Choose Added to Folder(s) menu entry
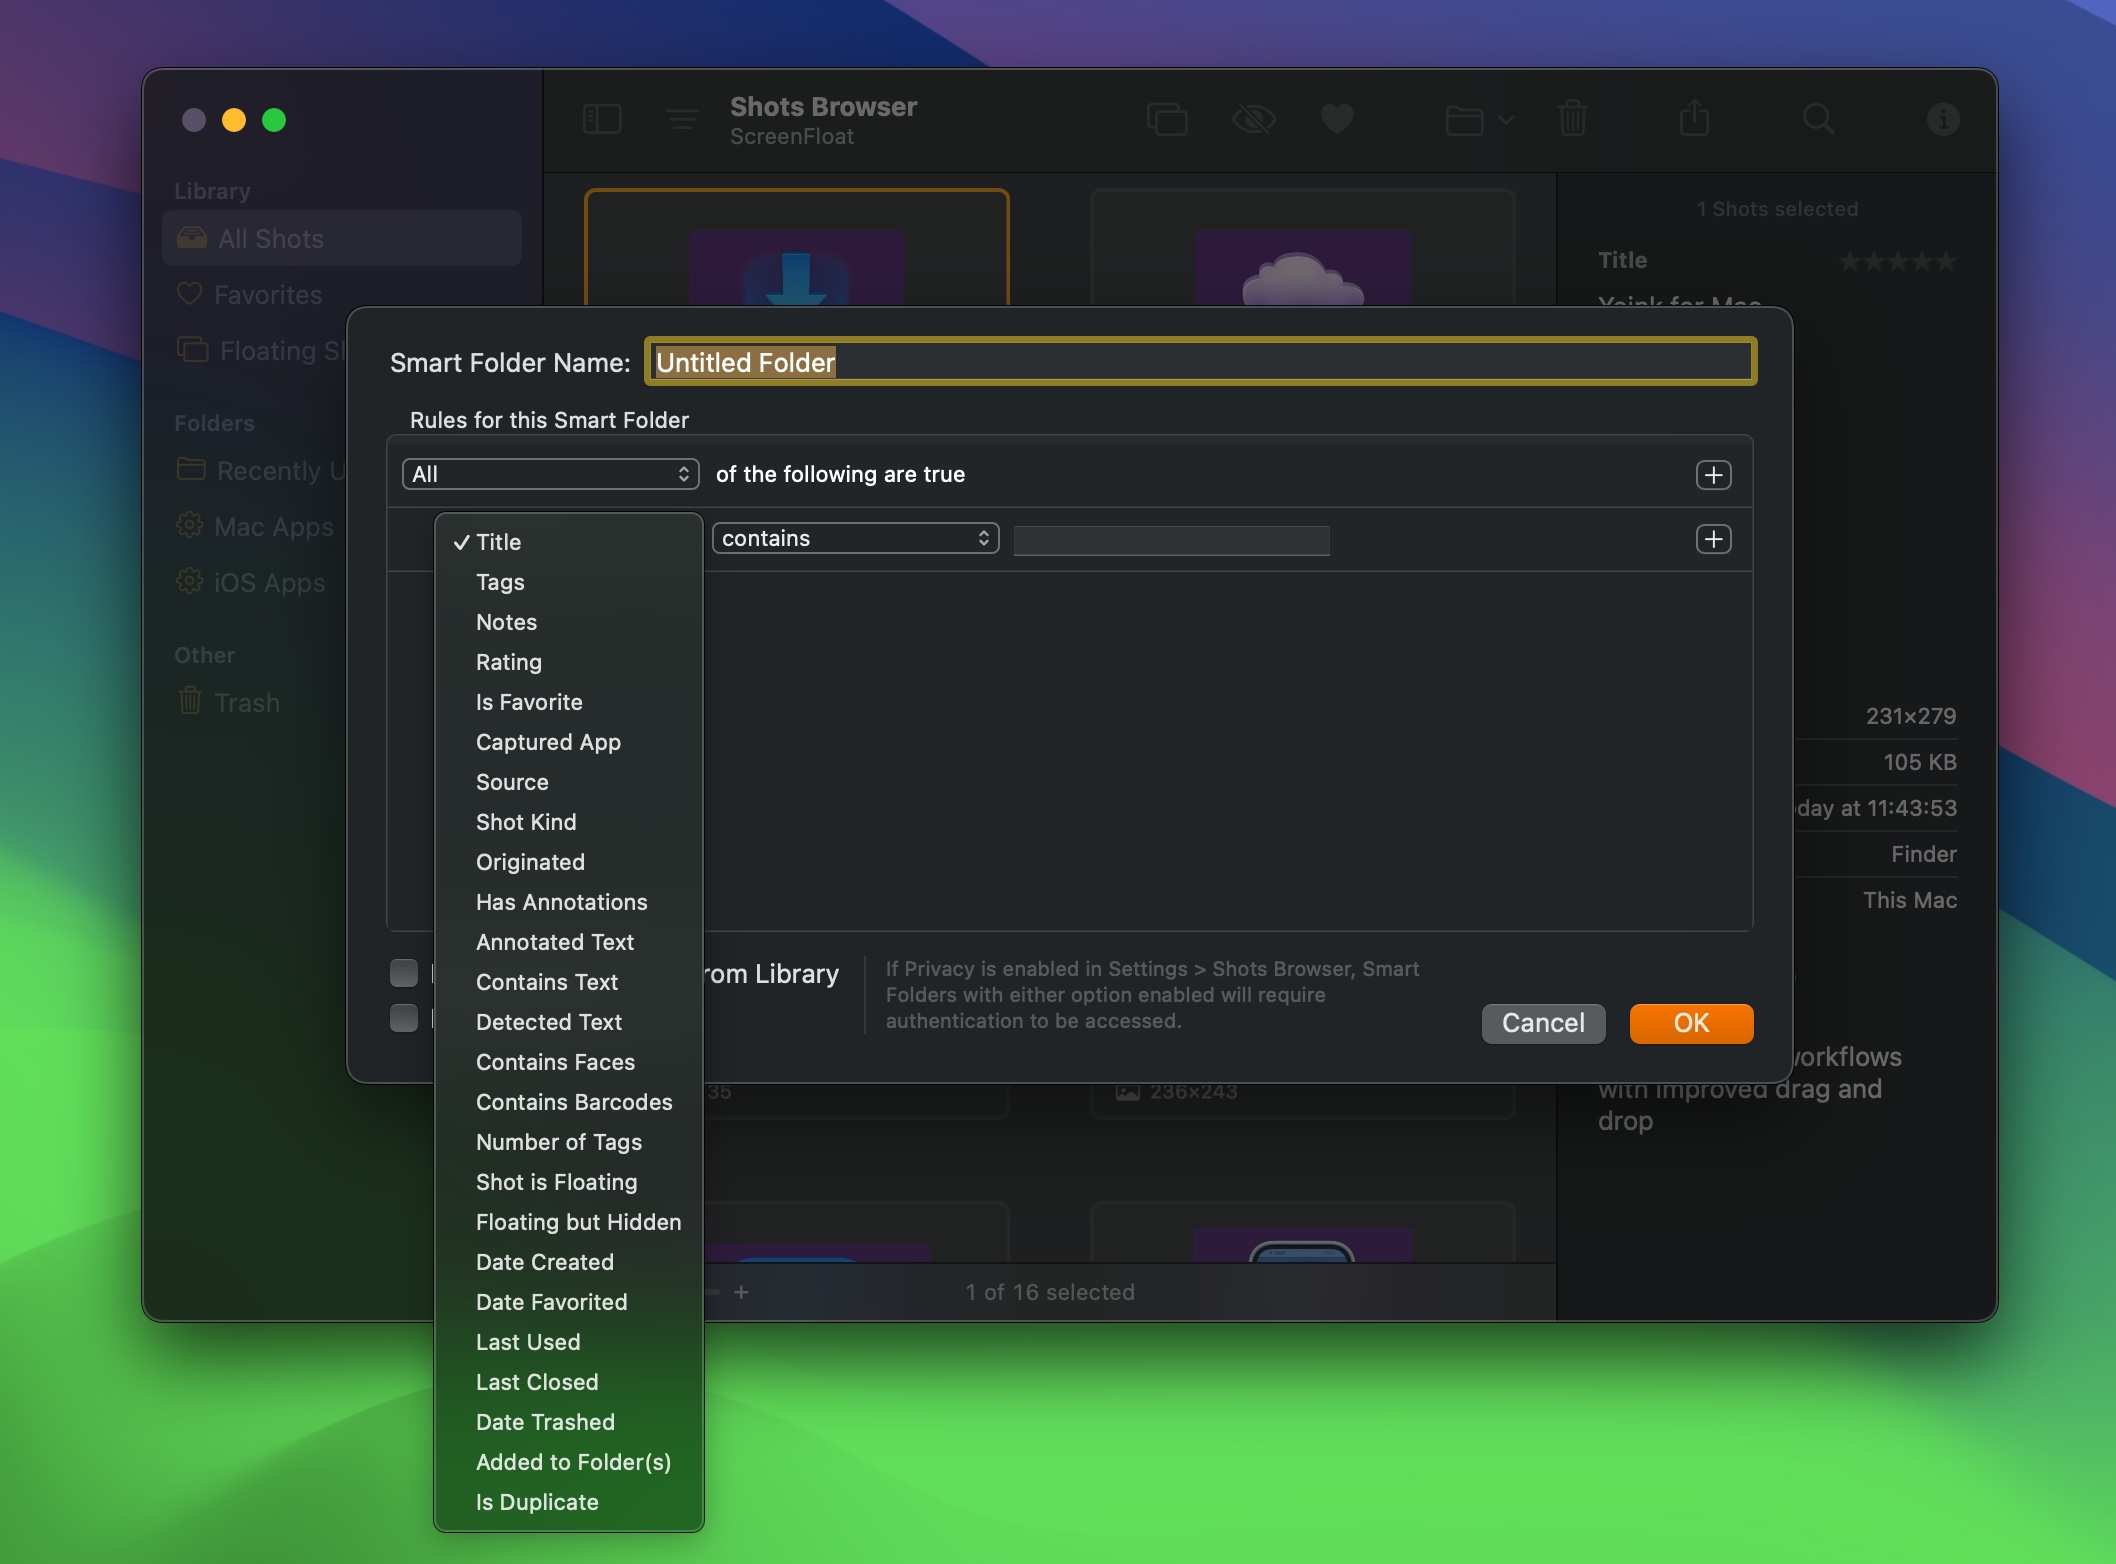The height and width of the screenshot is (1564, 2116). tap(569, 1462)
